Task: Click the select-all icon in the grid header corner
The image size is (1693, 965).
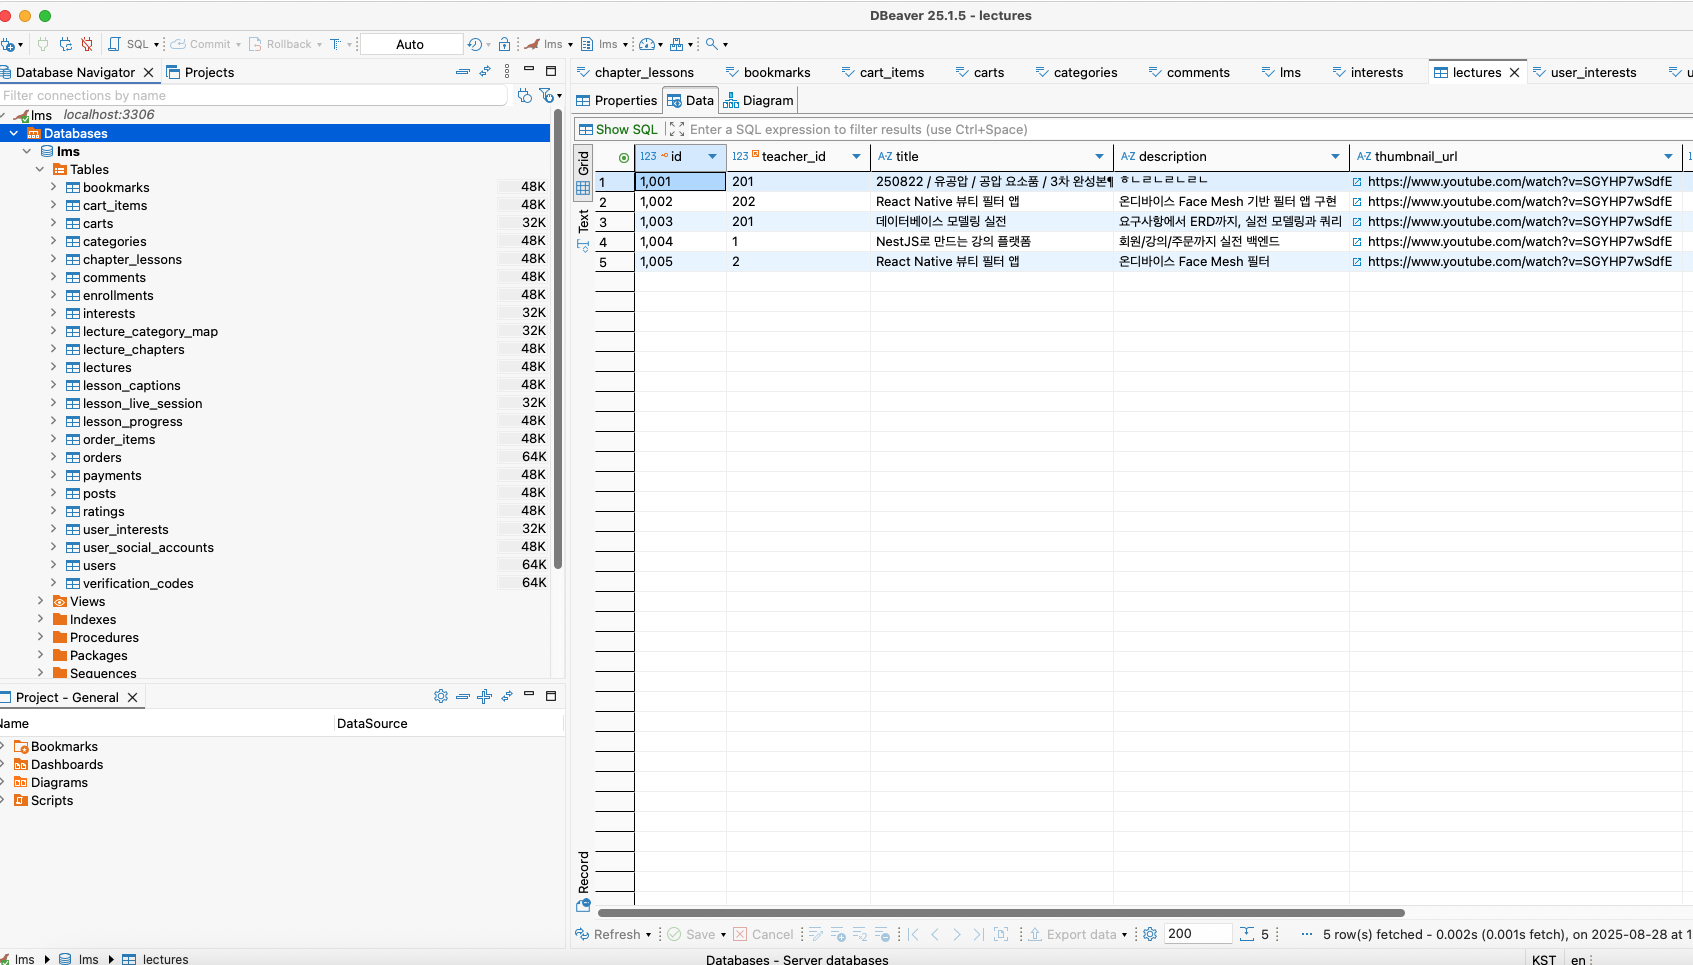Action: [x=624, y=157]
